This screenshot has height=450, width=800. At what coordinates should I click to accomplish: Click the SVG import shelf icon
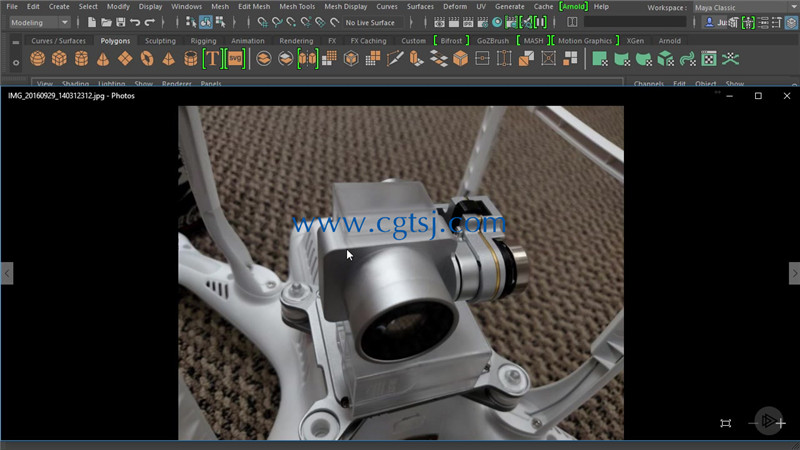point(235,59)
